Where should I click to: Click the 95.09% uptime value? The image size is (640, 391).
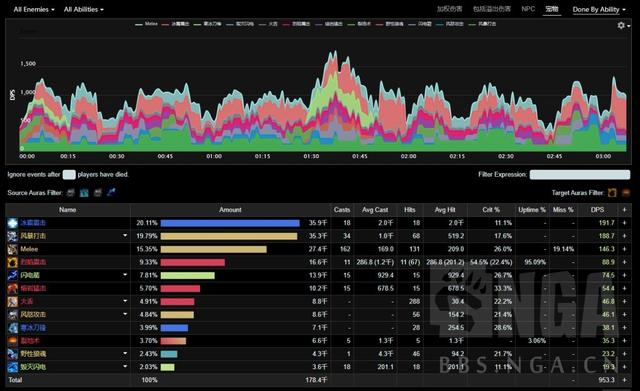click(x=535, y=262)
